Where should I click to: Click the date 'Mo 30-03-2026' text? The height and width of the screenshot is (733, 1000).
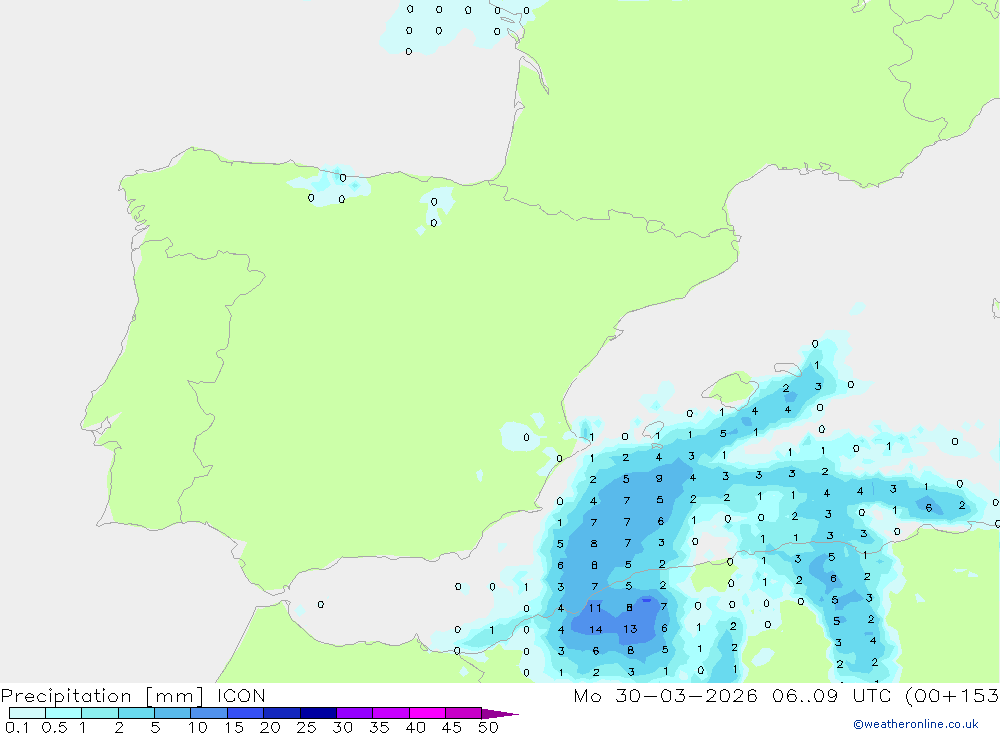coord(665,696)
